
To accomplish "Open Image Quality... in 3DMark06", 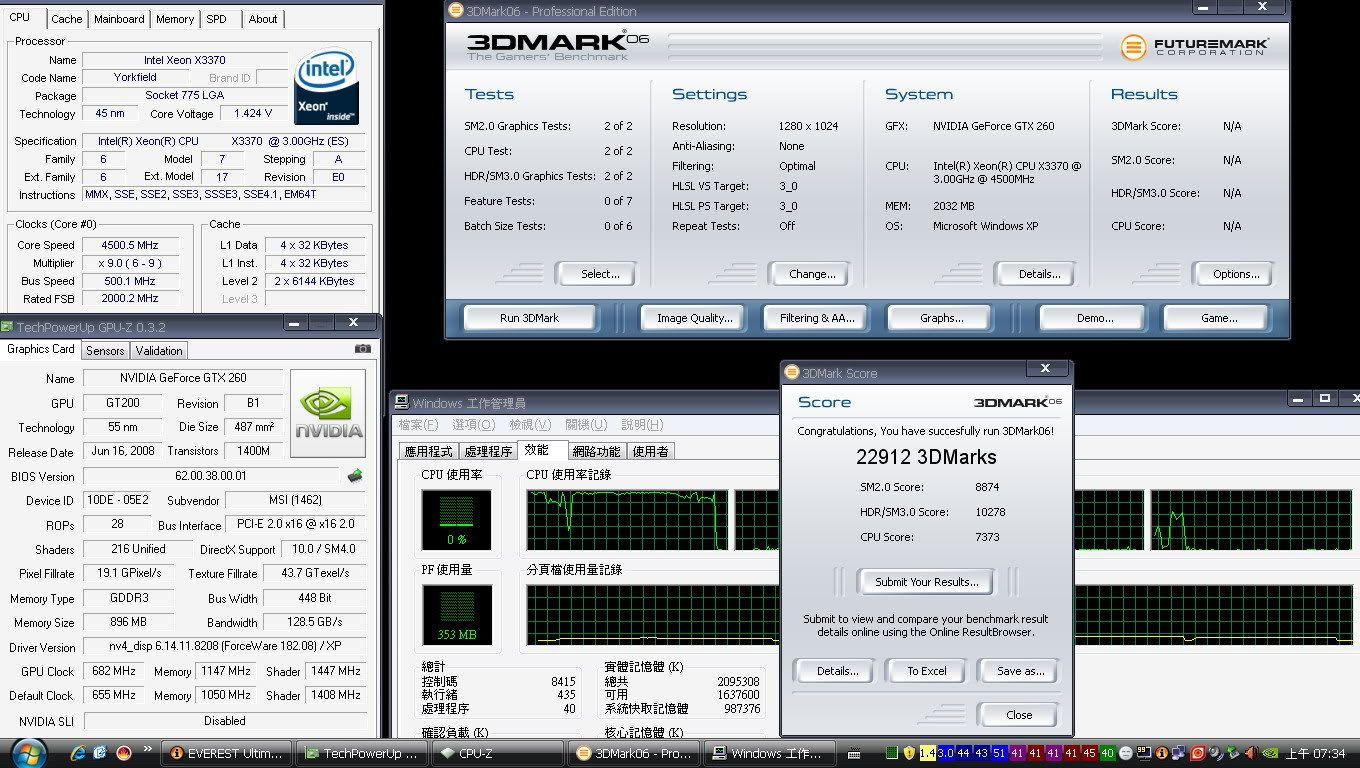I will [694, 318].
